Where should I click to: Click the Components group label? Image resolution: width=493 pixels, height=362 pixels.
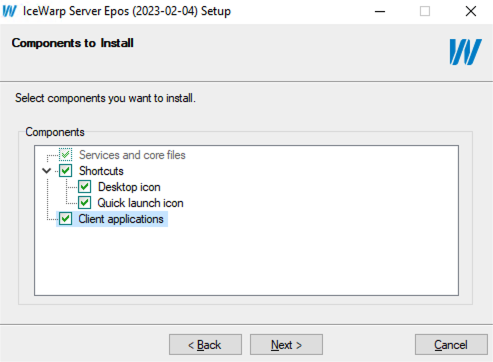(x=55, y=132)
